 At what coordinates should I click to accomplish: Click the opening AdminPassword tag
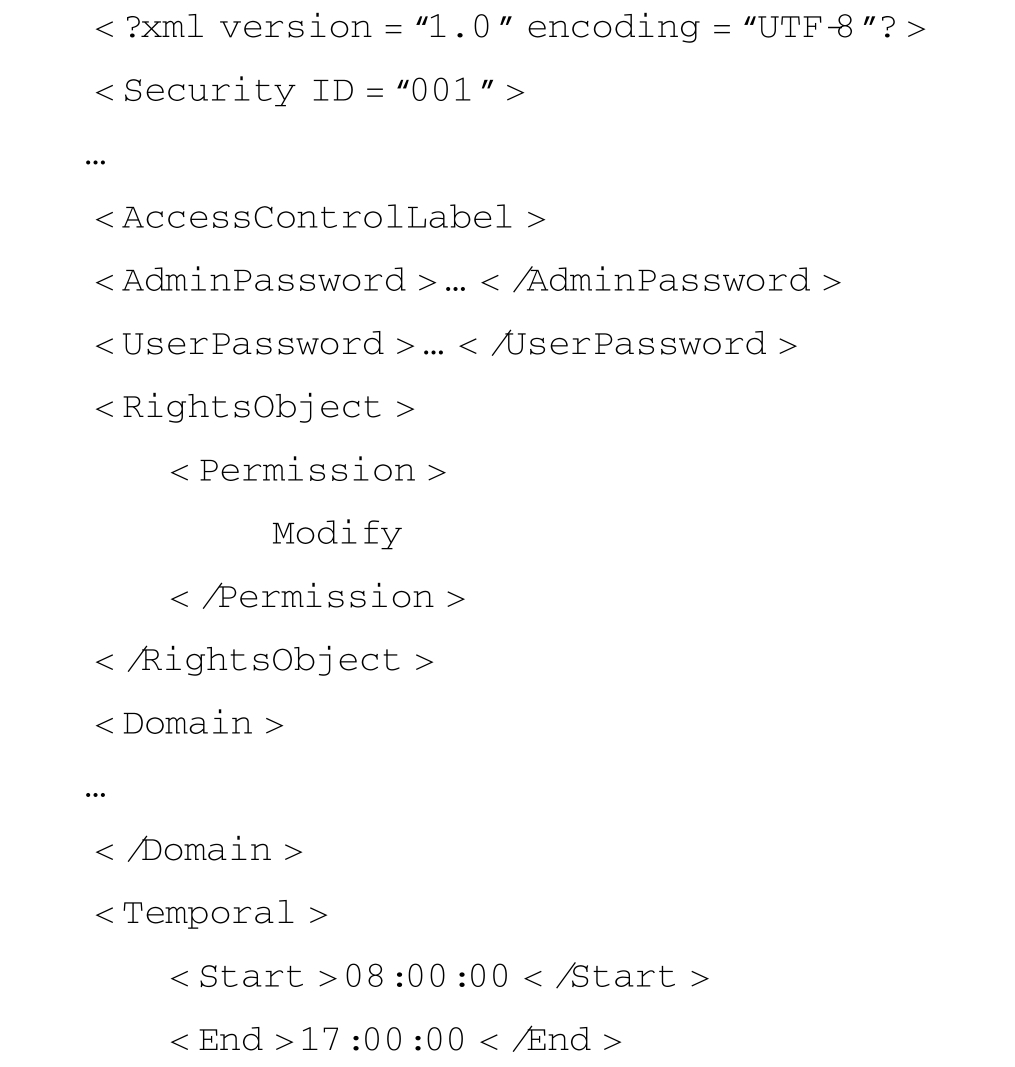[x=265, y=281]
